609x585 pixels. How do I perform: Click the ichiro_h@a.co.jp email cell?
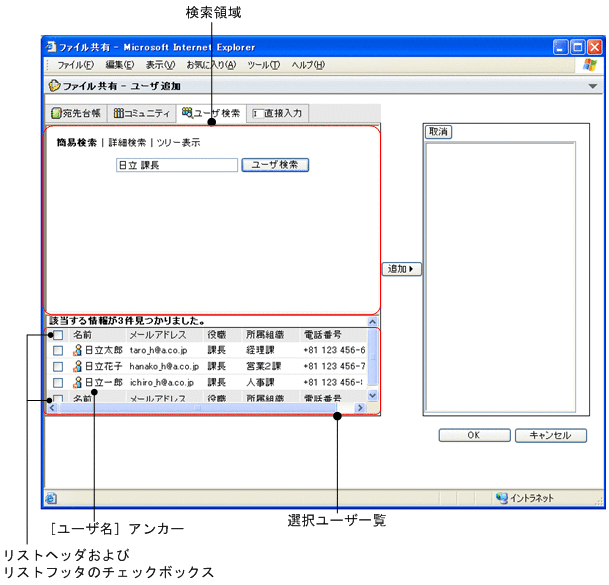162,383
